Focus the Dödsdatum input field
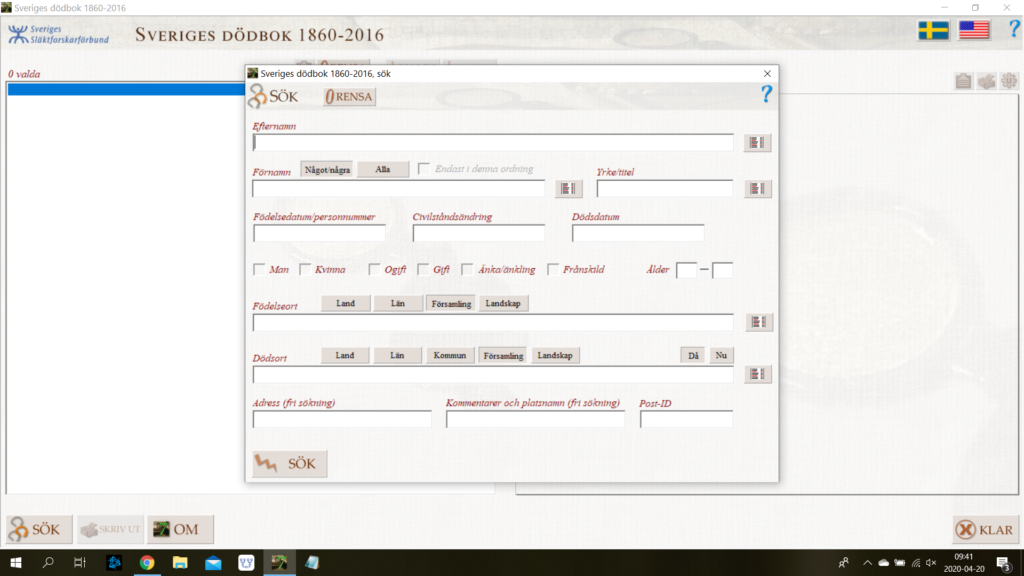1024x576 pixels. click(638, 233)
